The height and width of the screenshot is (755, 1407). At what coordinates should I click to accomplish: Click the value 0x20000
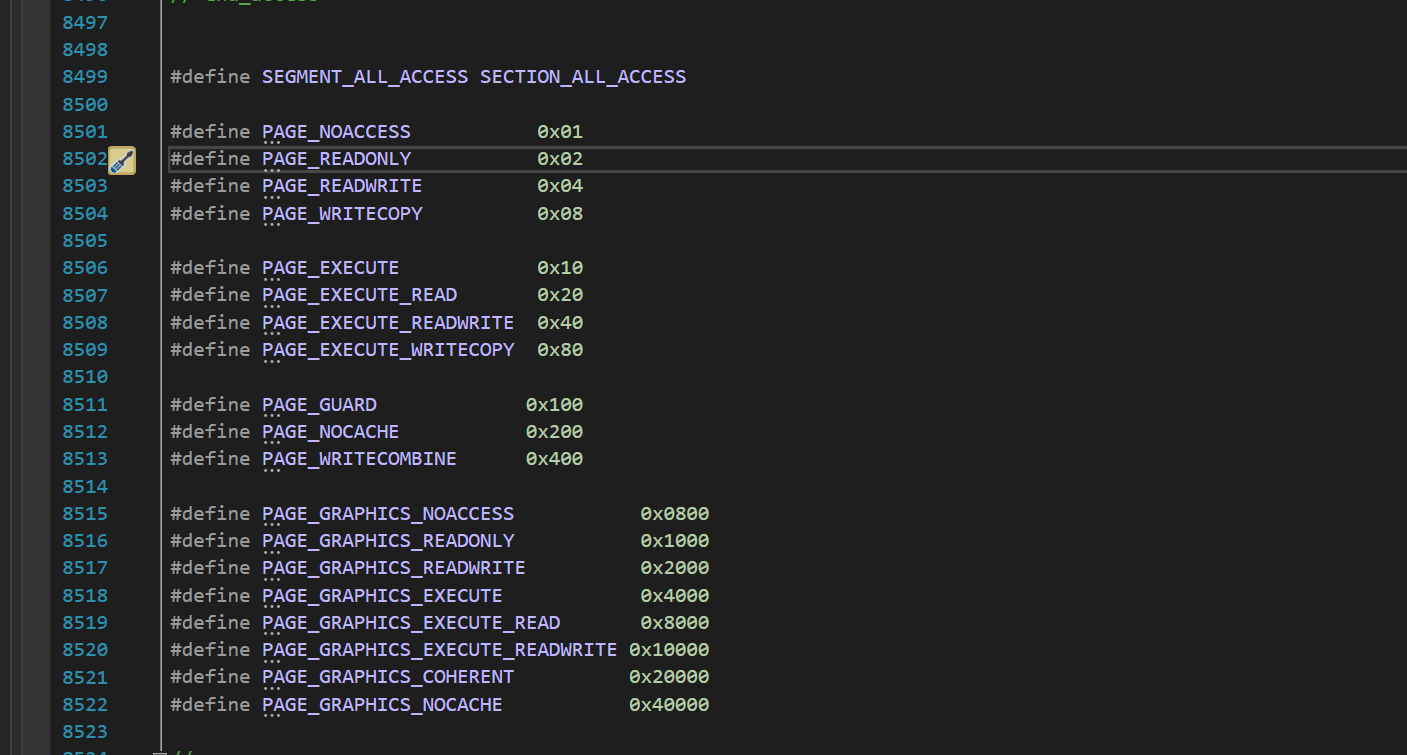[x=669, y=677]
